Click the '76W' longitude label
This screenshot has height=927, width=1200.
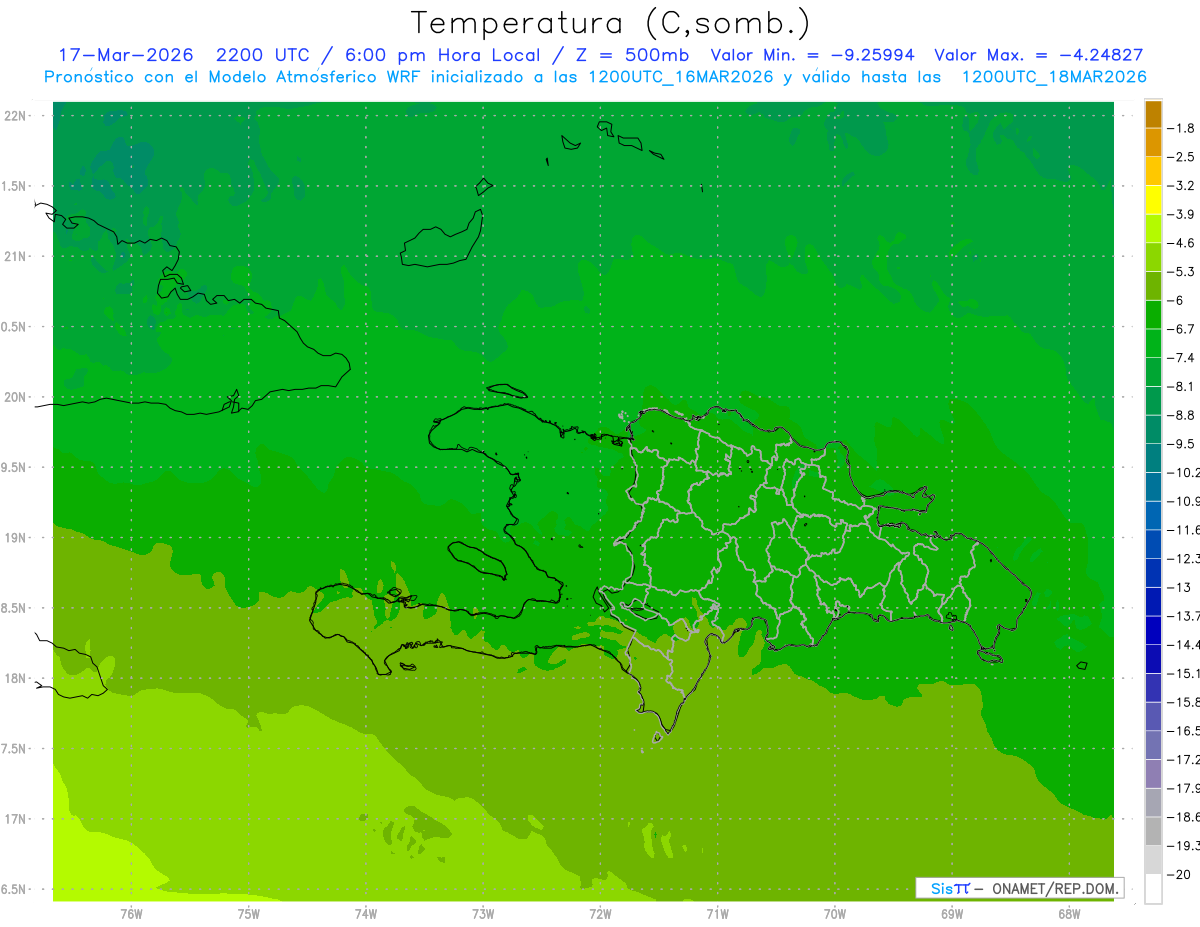131,913
